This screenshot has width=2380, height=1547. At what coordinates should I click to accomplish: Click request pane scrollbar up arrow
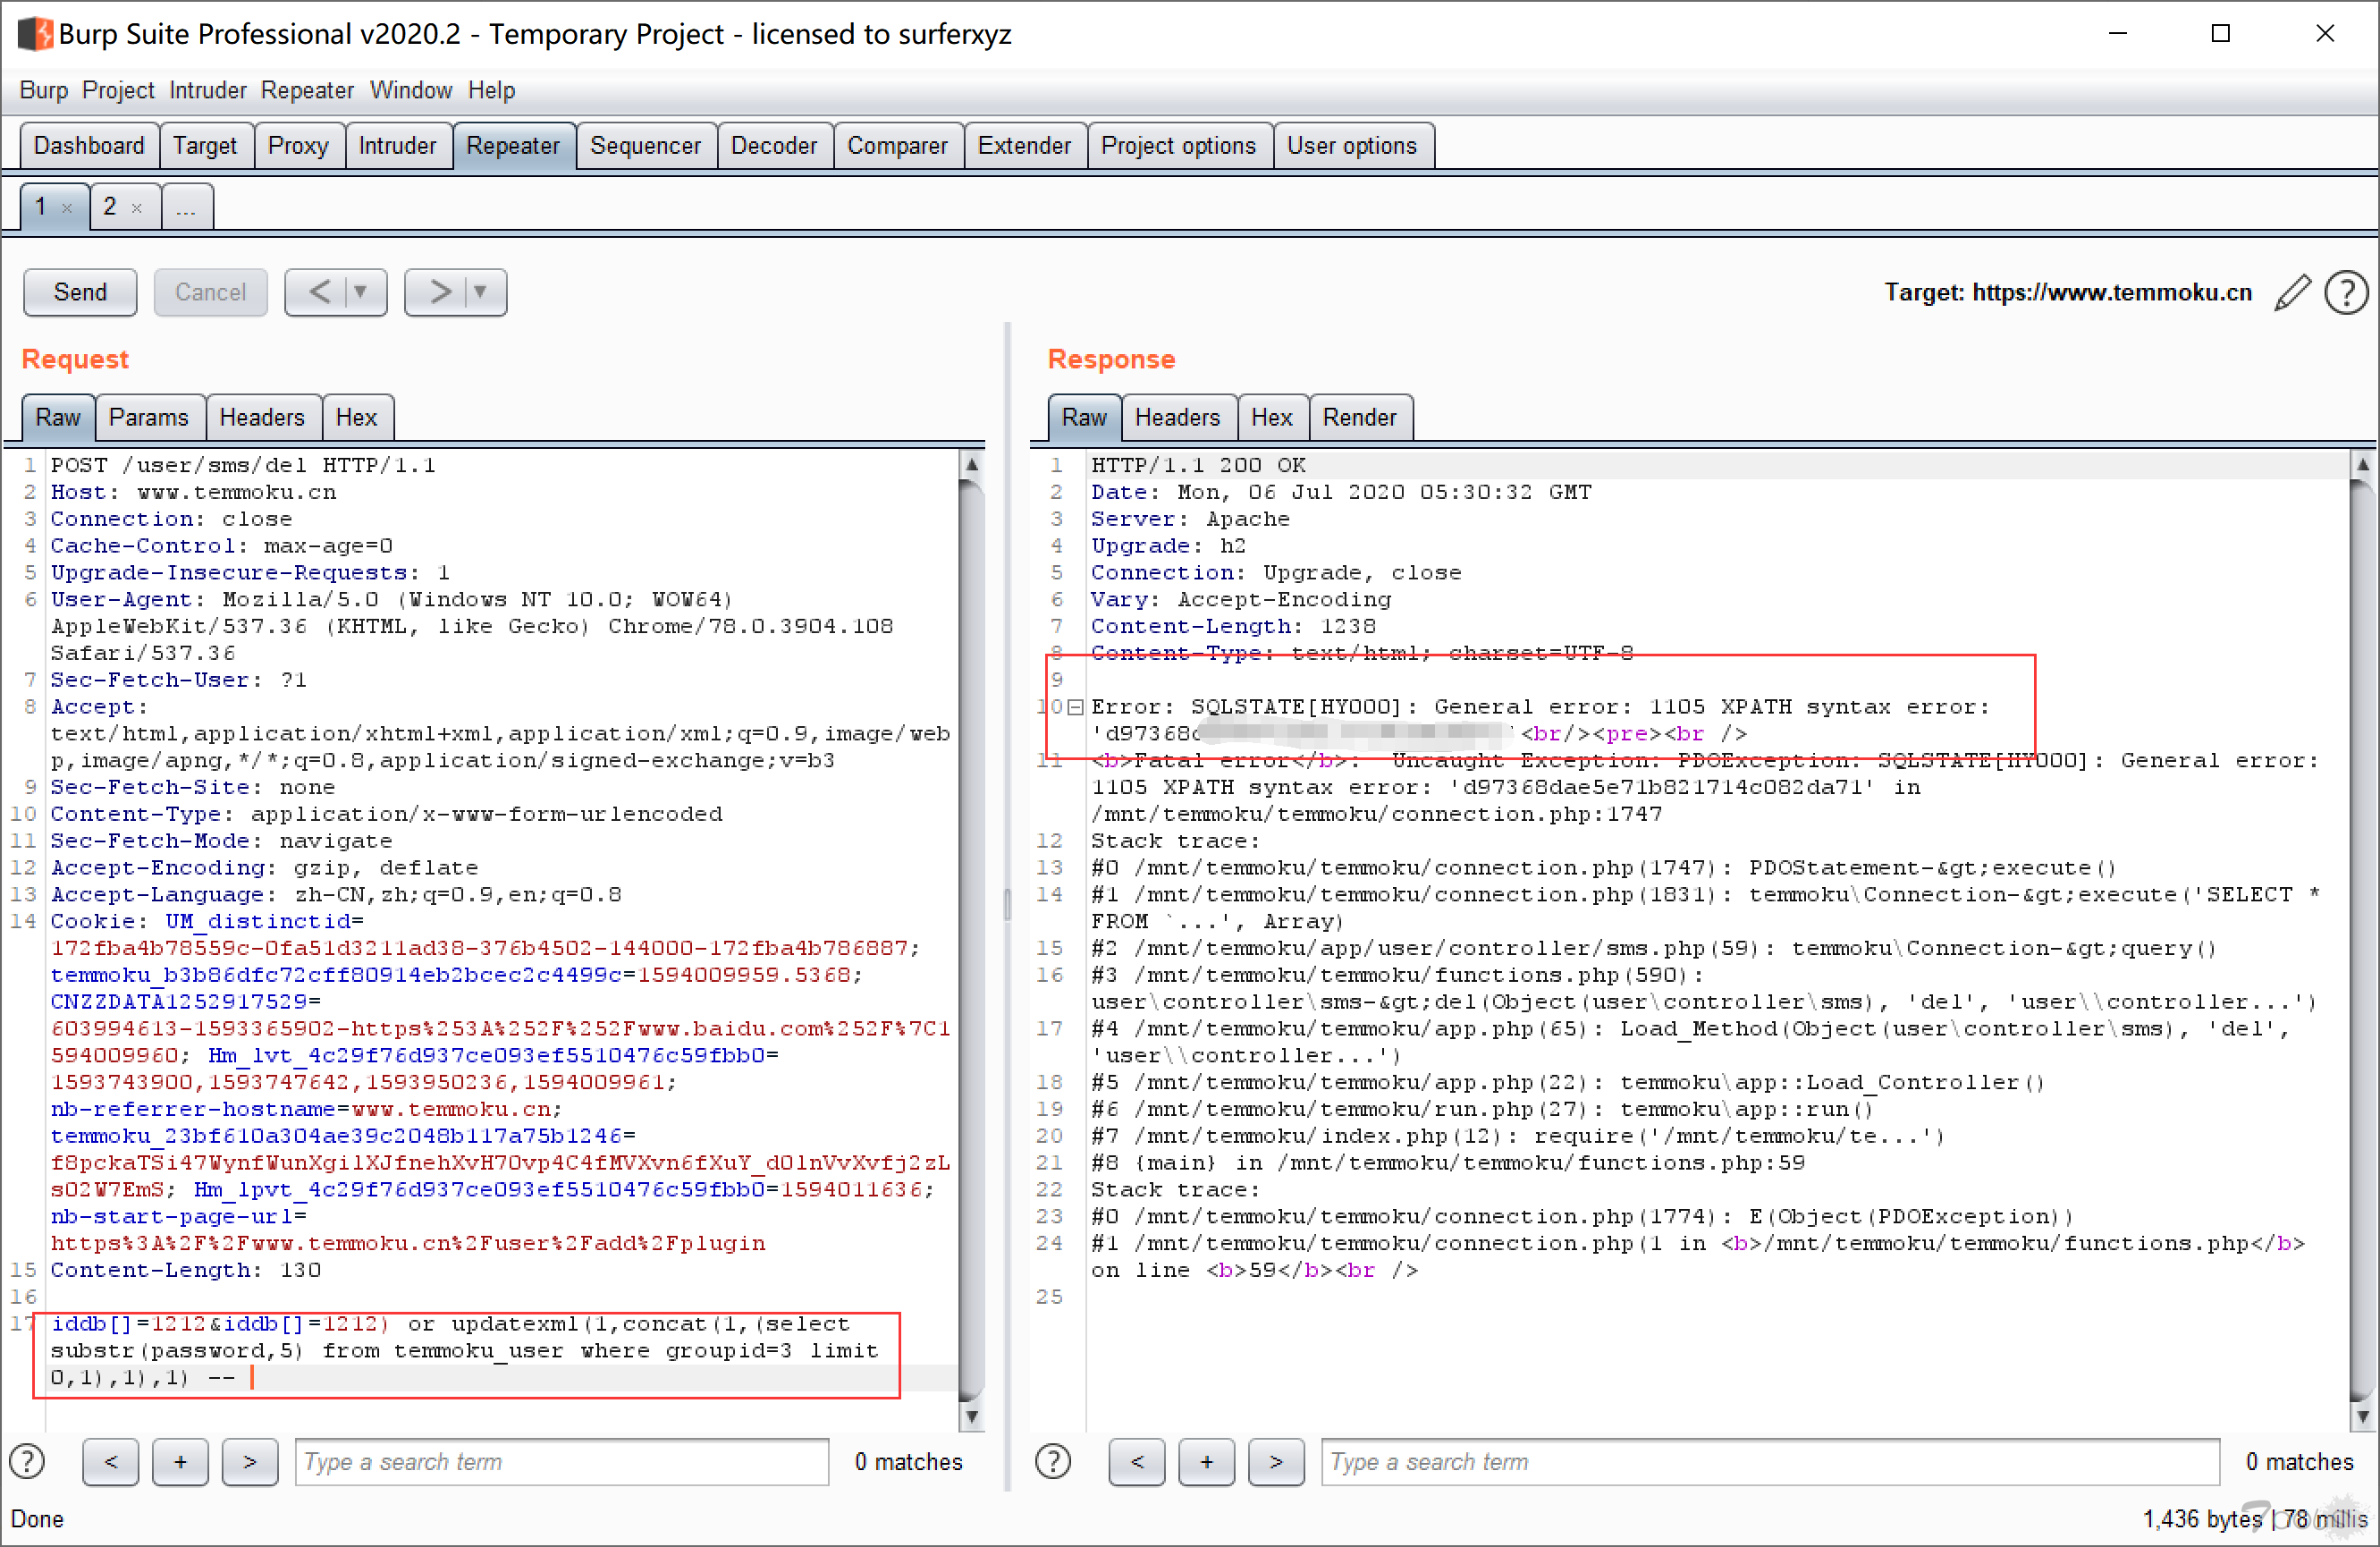coord(971,465)
